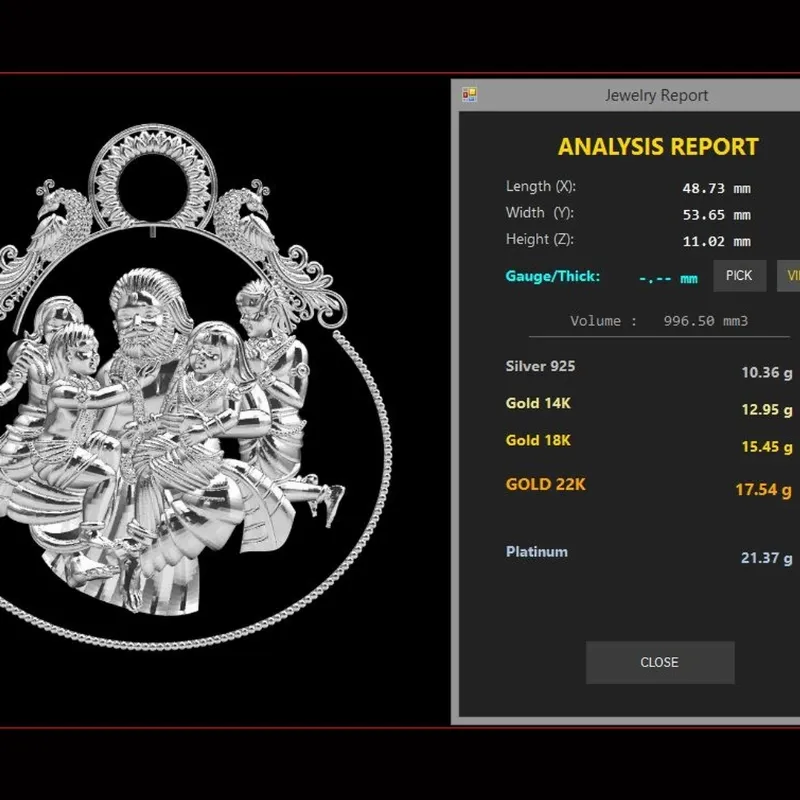The image size is (800, 800).
Task: Click the Volume 996.50 mm3 readout
Action: (659, 321)
